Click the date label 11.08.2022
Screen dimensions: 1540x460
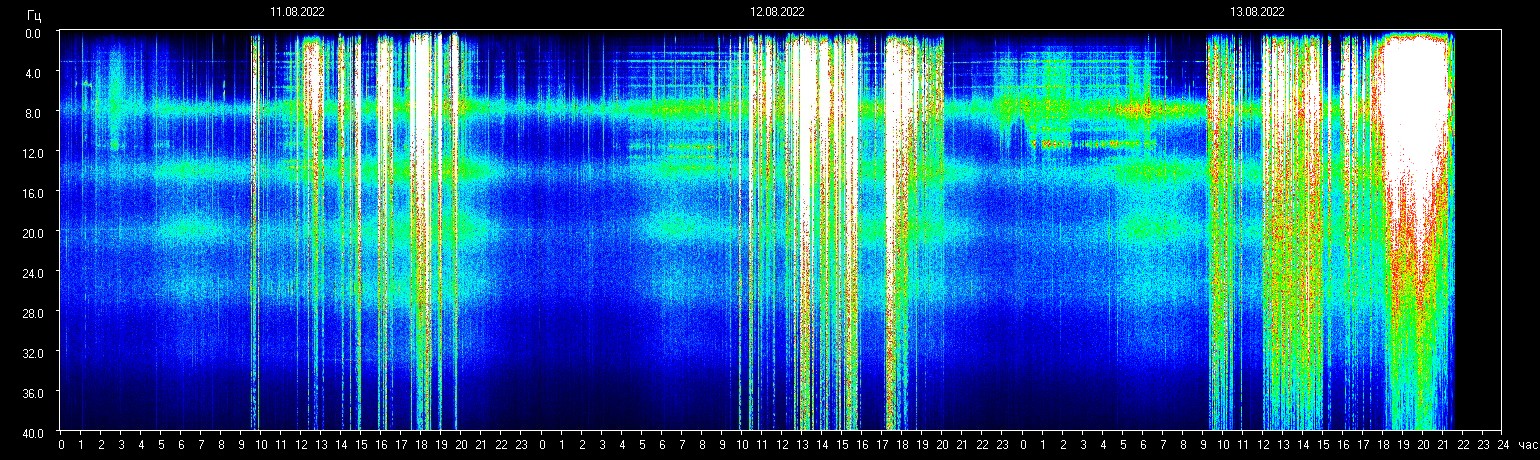(x=297, y=12)
